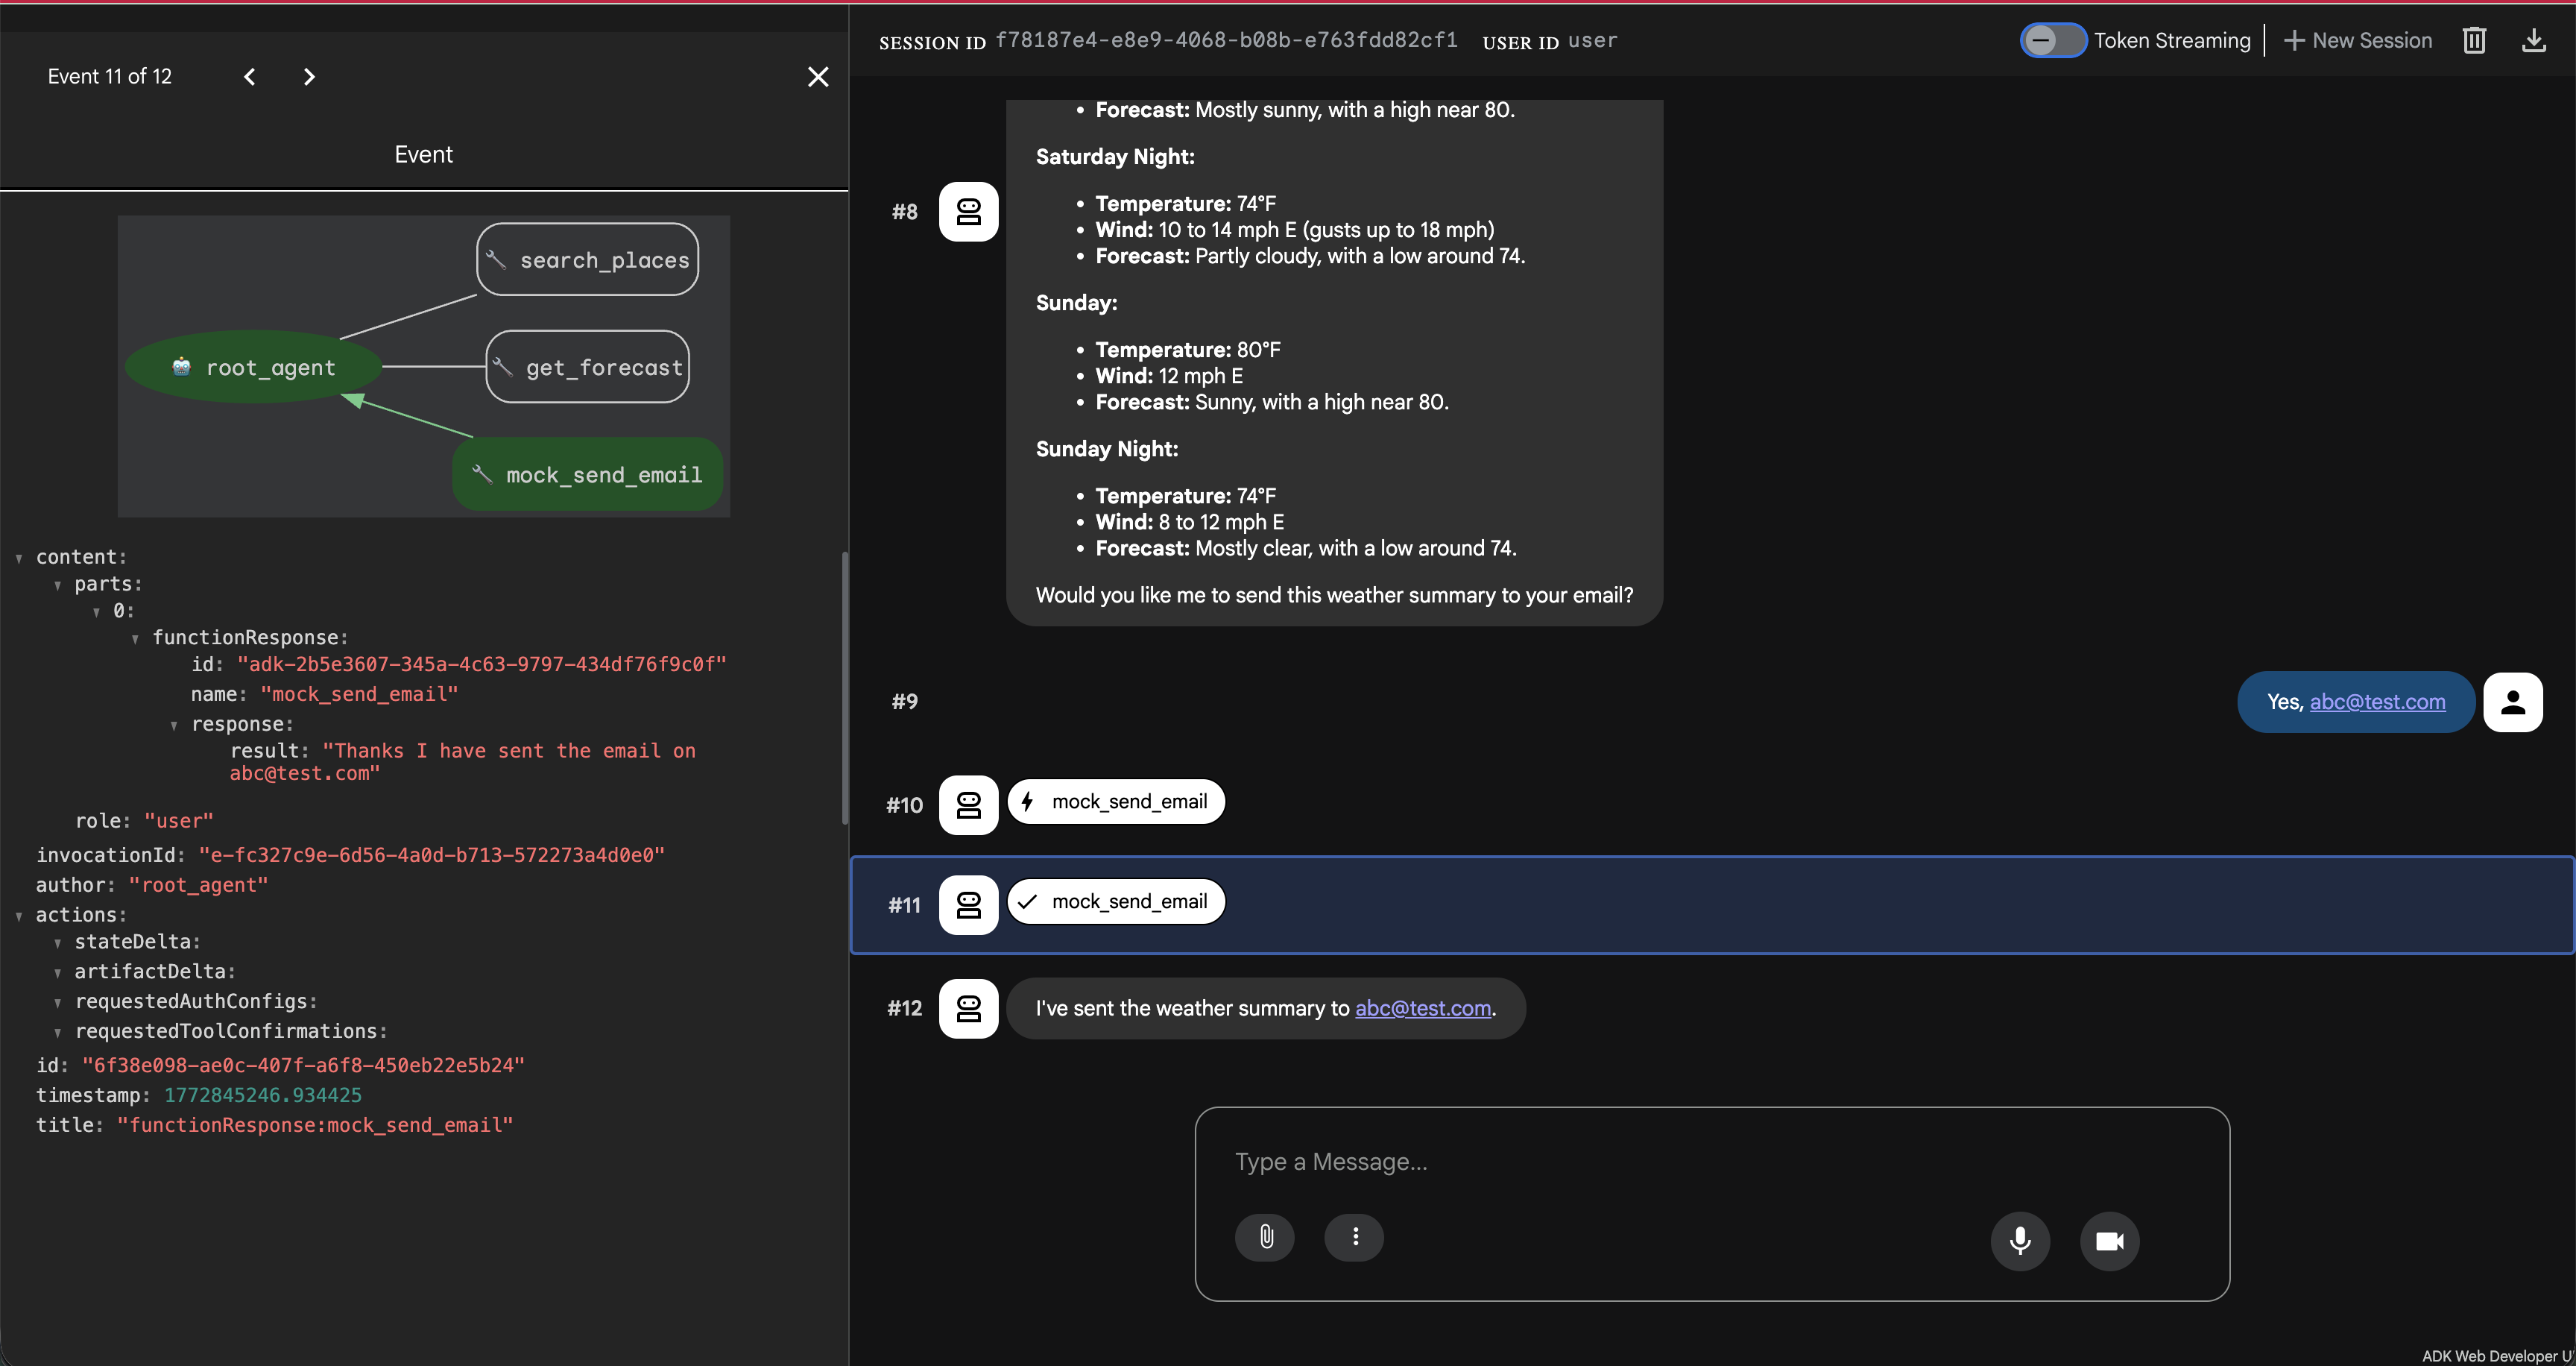This screenshot has height=1366, width=2576.
Task: Go to the next event arrow
Action: (x=309, y=77)
